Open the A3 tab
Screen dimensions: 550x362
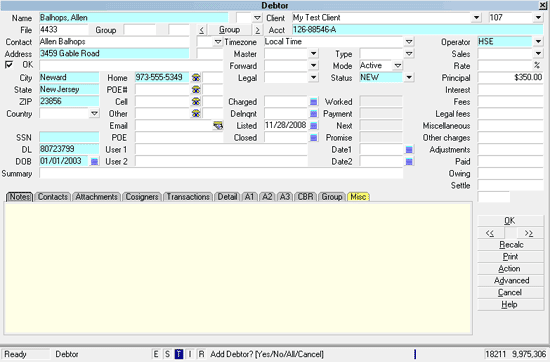coord(285,197)
